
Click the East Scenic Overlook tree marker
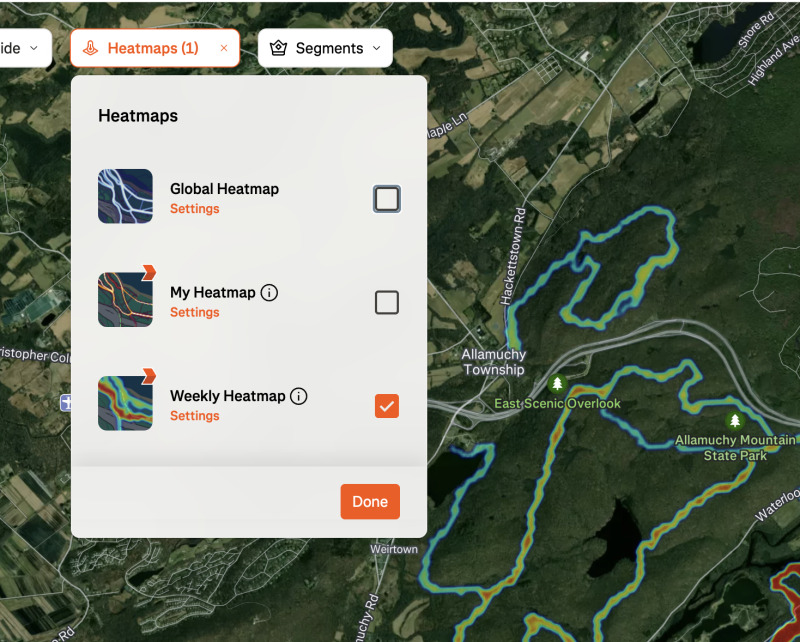(x=558, y=384)
